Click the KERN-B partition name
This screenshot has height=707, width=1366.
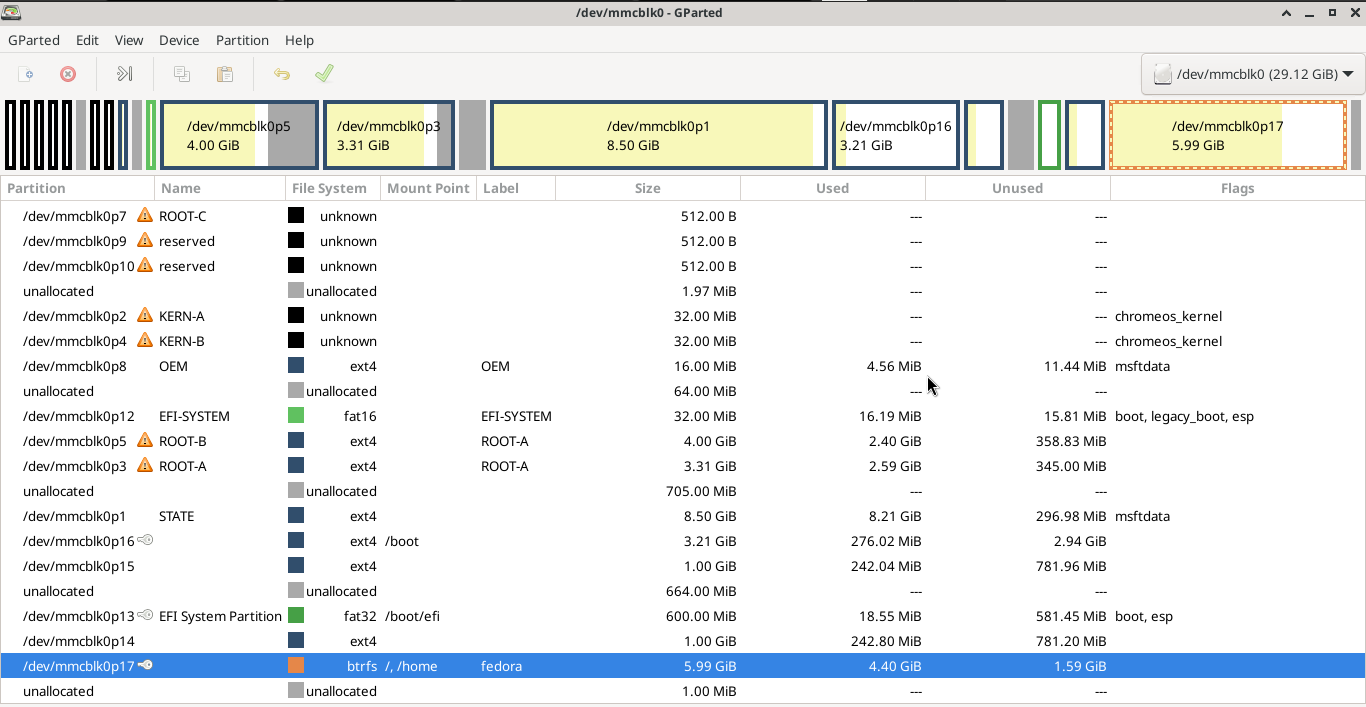[x=181, y=341]
